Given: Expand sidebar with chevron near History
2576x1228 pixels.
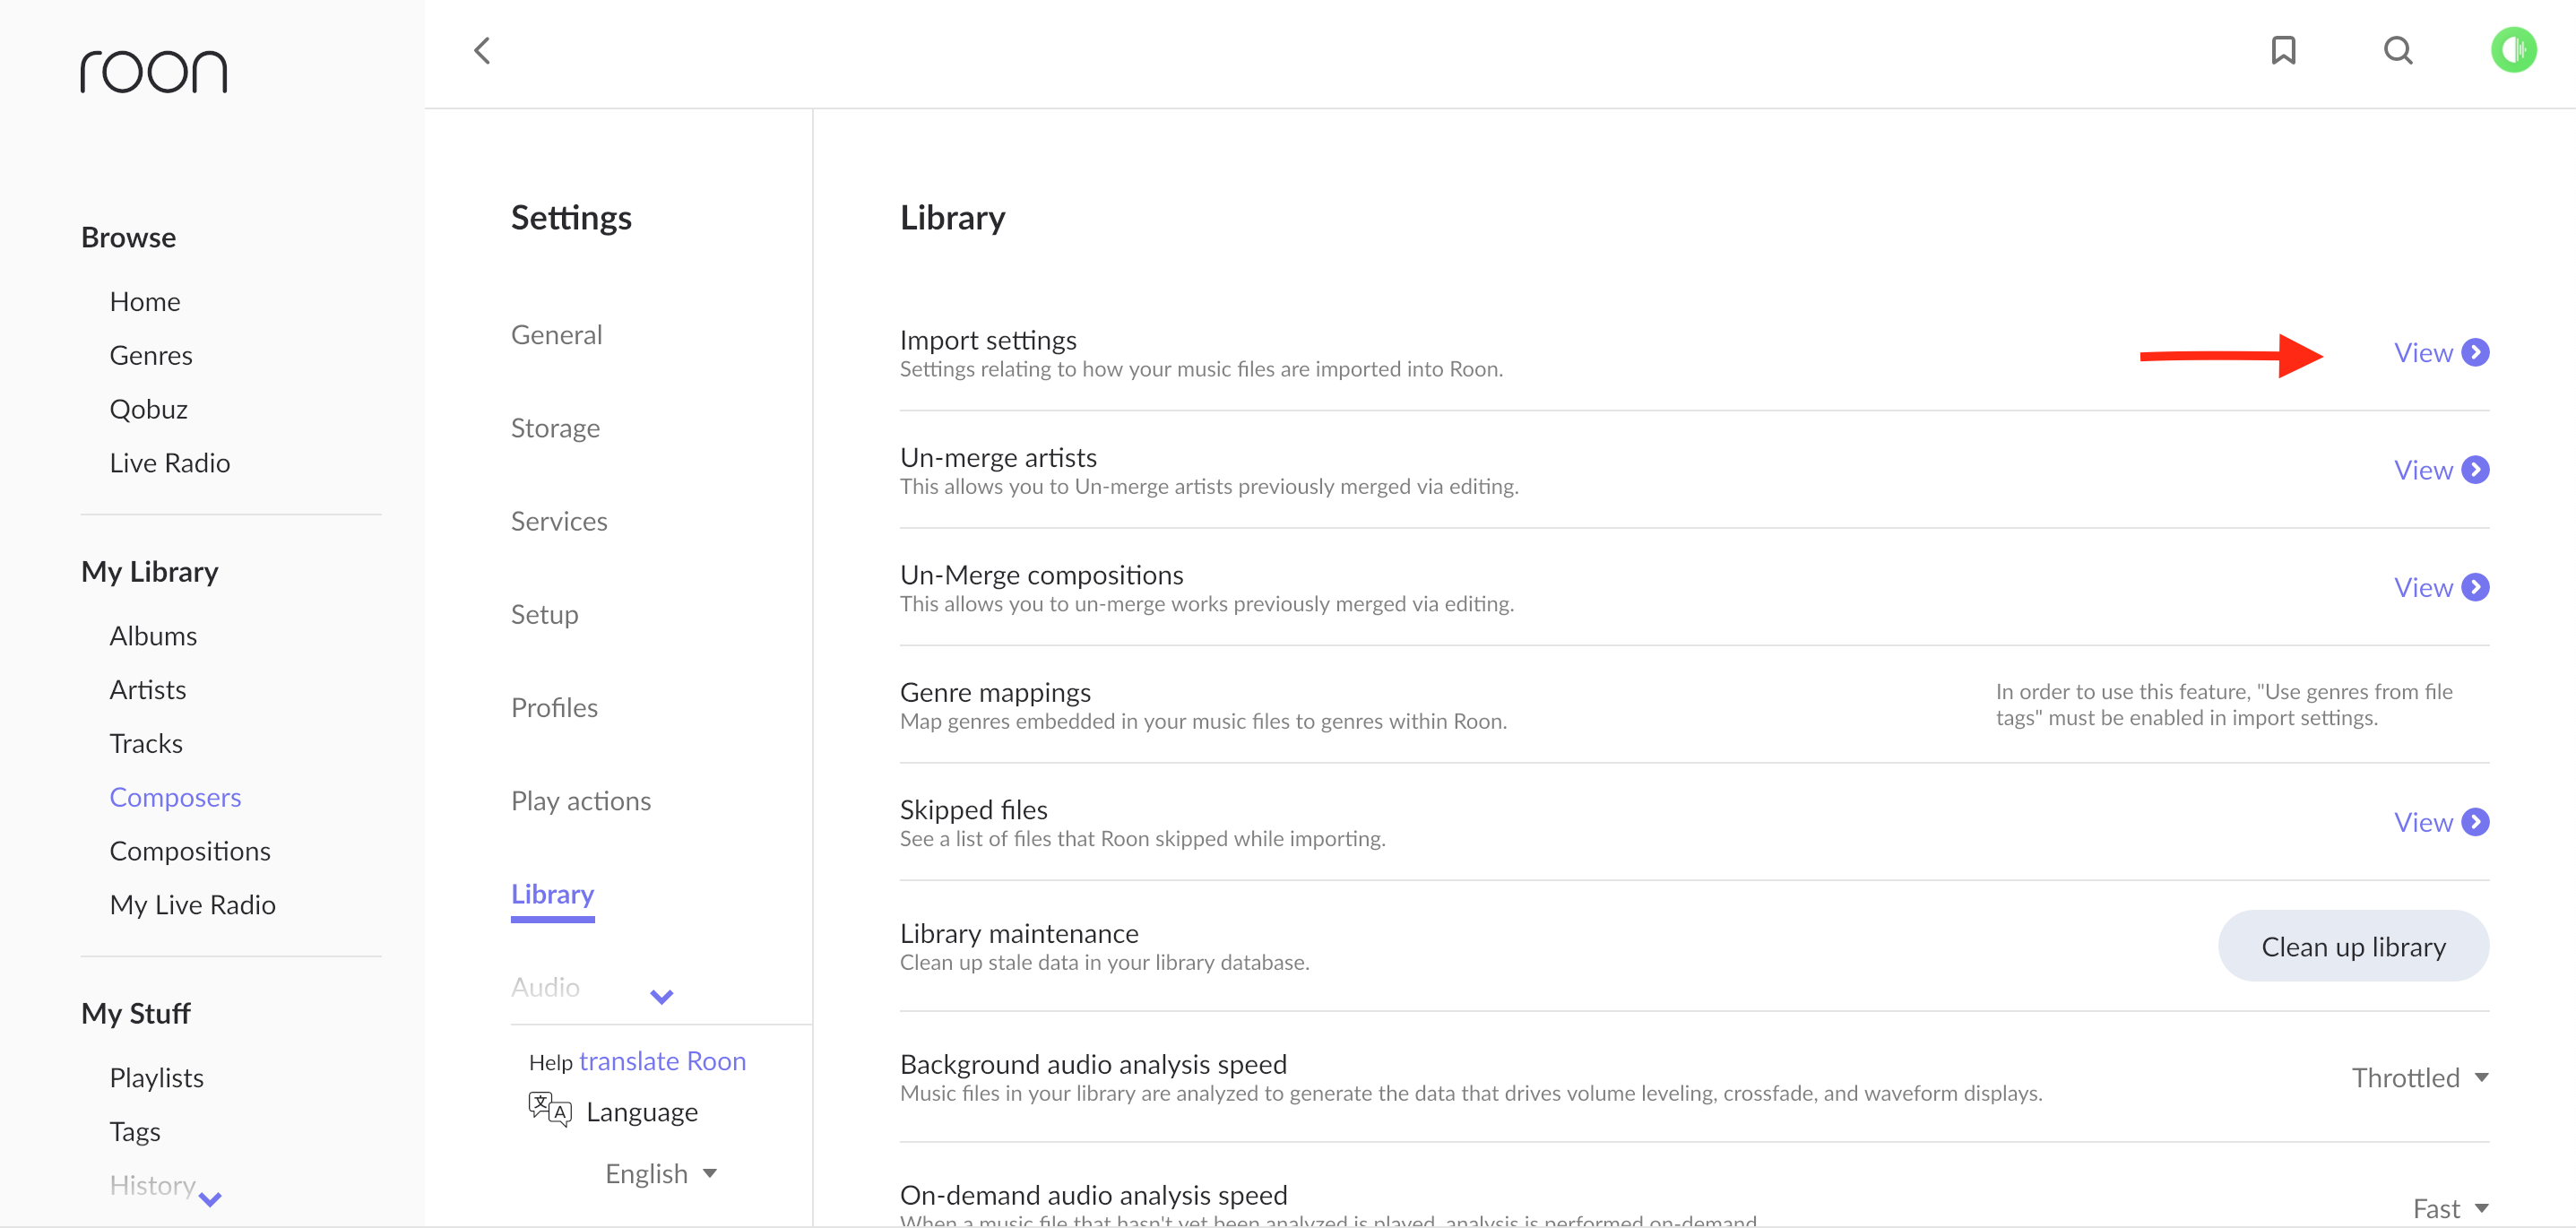Looking at the screenshot, I should coord(210,1199).
